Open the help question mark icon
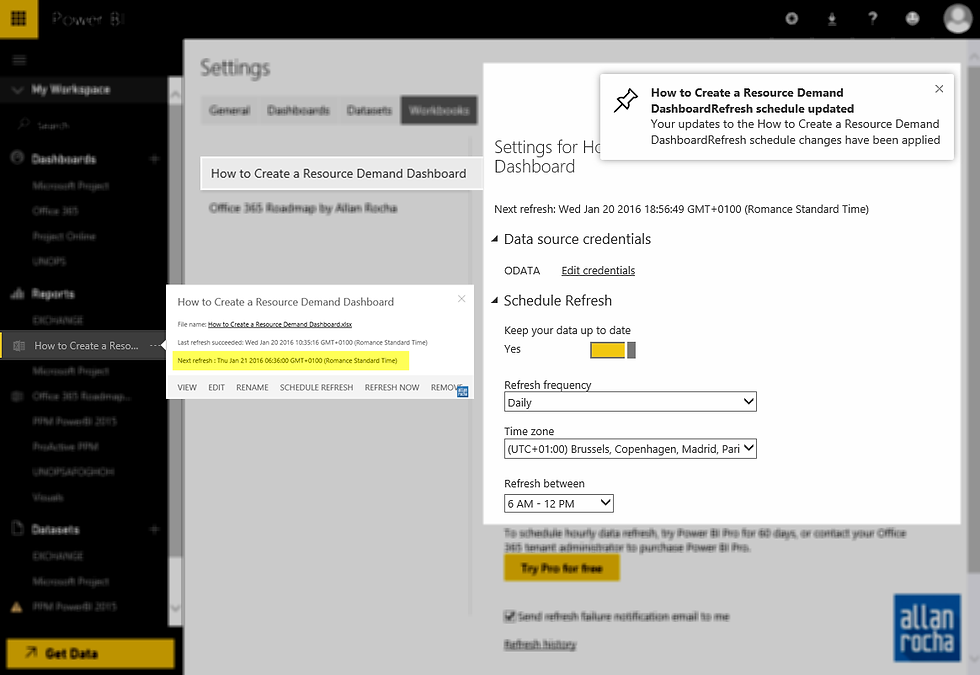The width and height of the screenshot is (980, 675). tap(872, 19)
